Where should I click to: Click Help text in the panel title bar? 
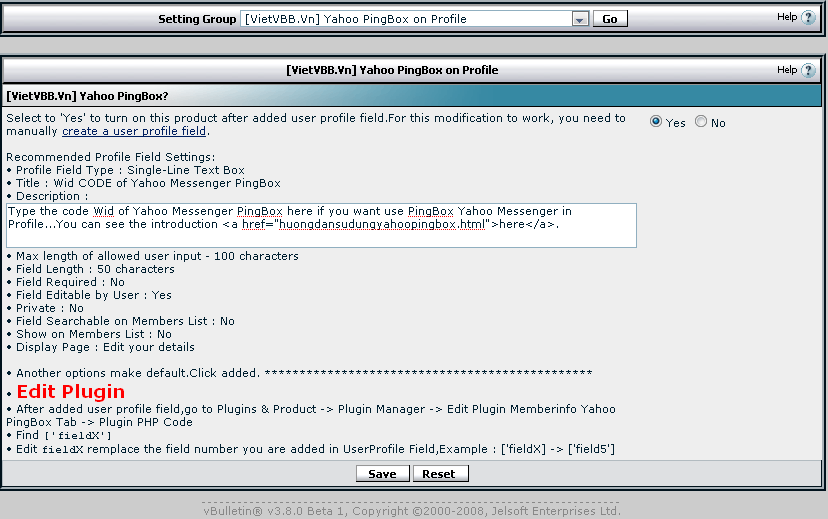(787, 70)
